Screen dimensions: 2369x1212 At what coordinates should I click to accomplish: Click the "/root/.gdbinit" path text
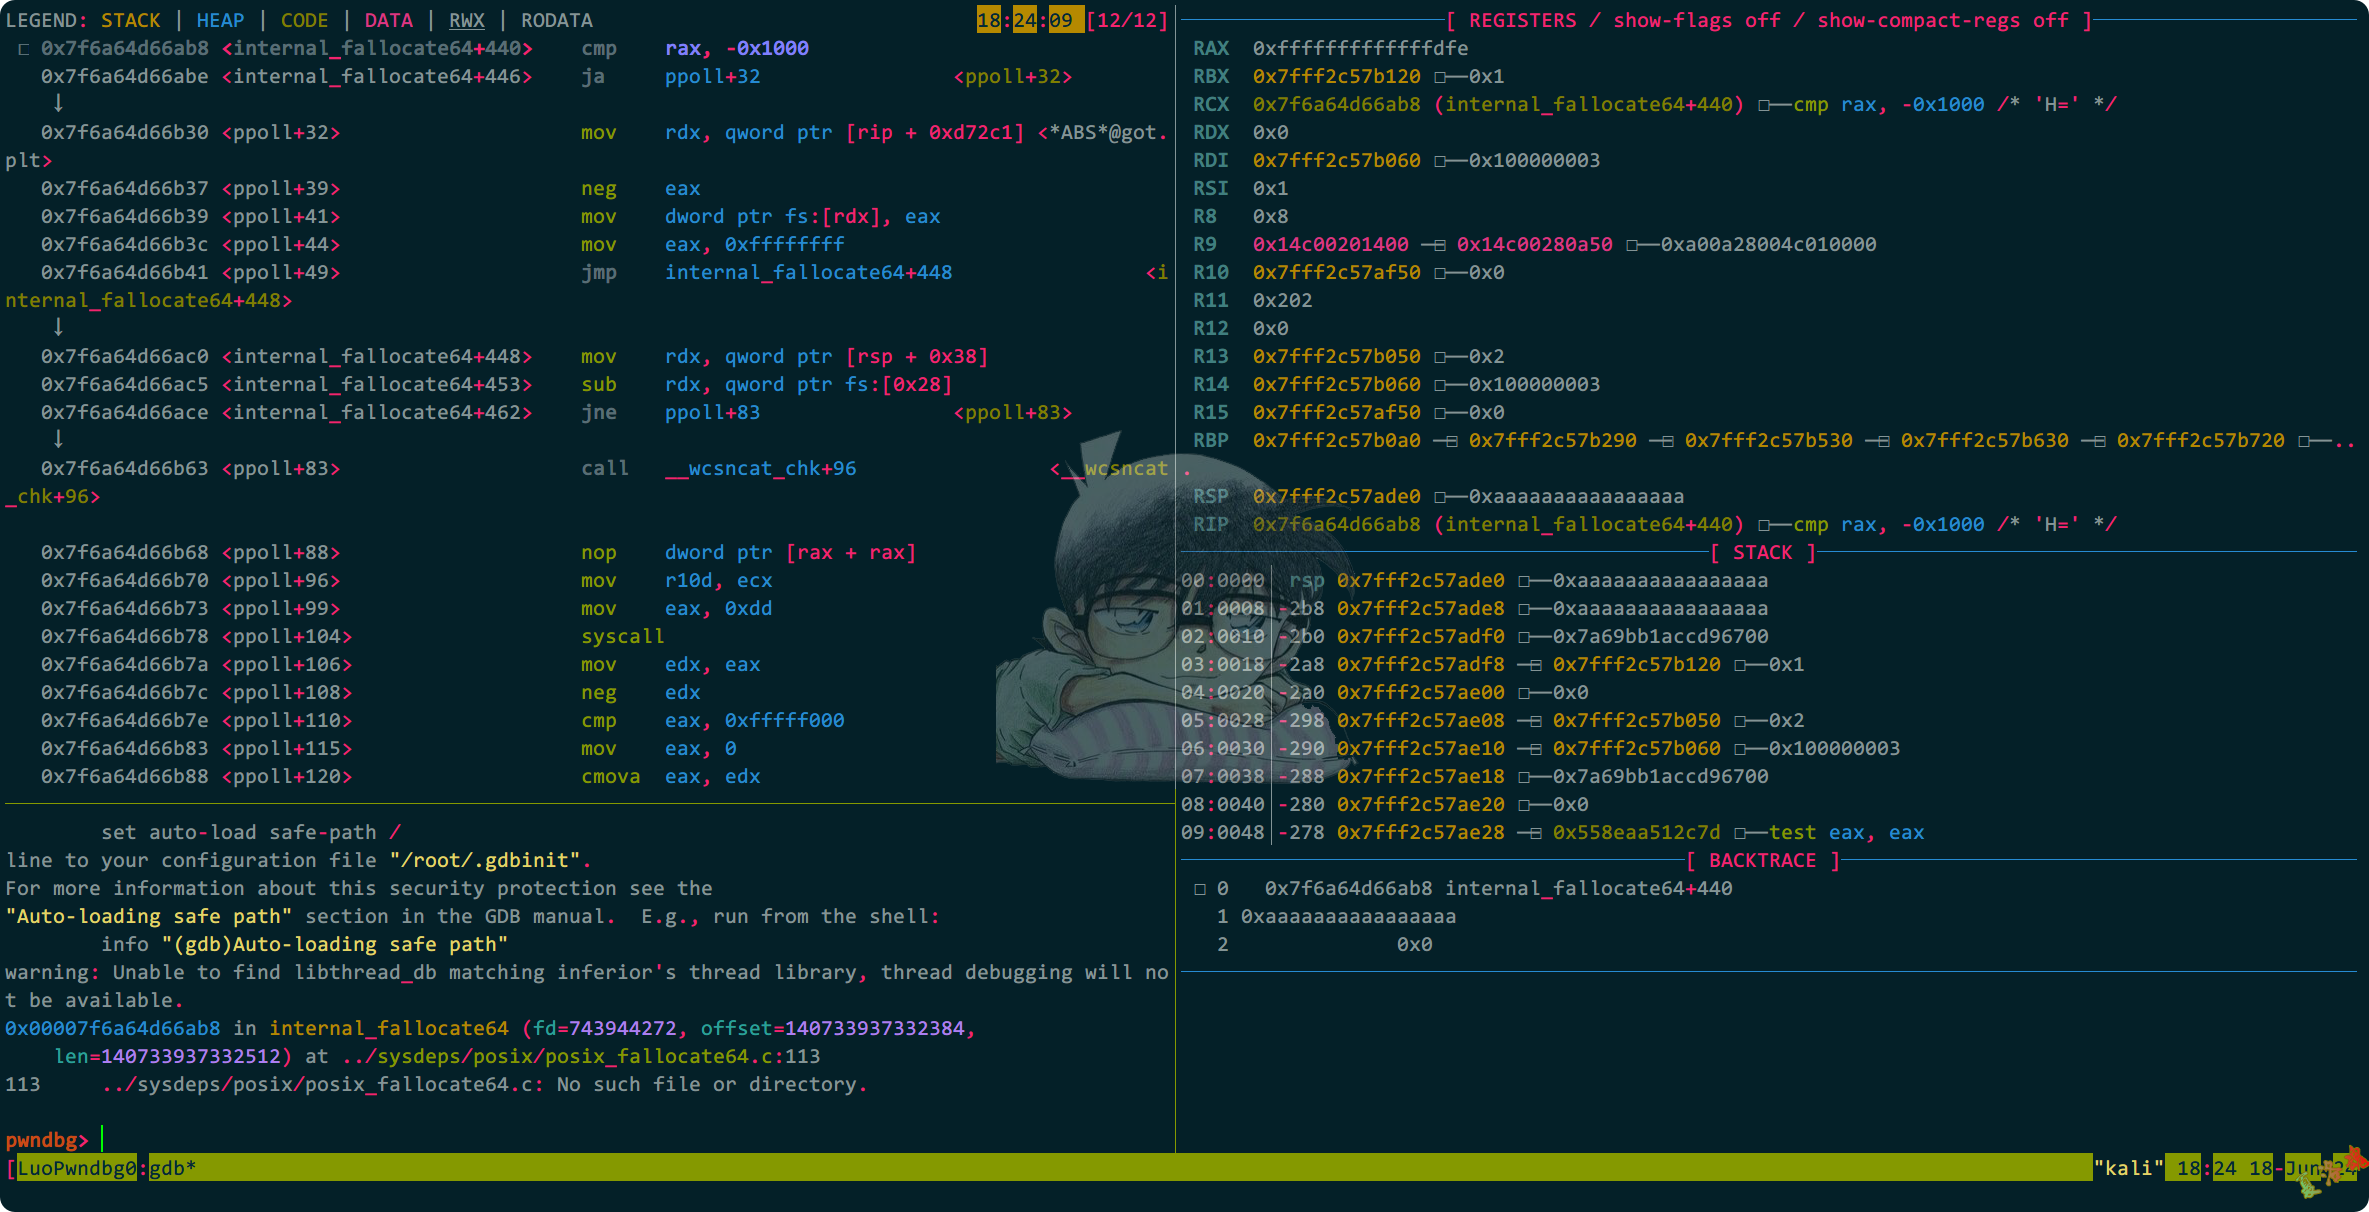486,860
